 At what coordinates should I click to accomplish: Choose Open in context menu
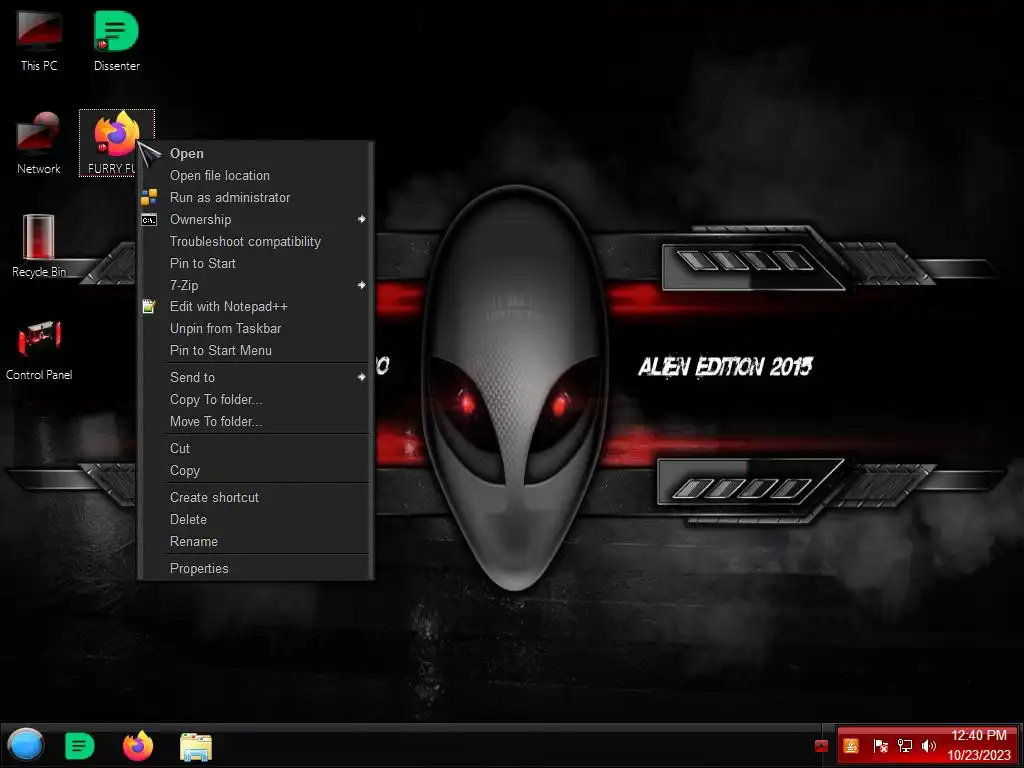(256, 153)
